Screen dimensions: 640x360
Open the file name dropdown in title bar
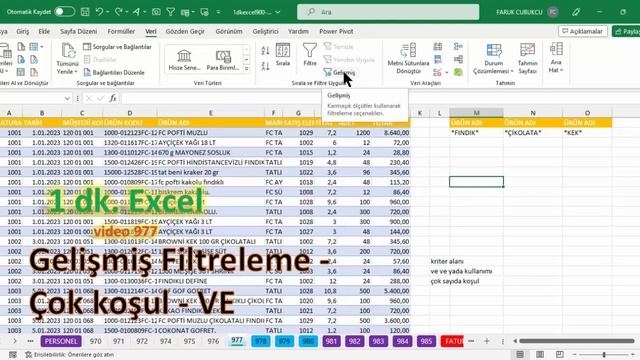tap(278, 12)
